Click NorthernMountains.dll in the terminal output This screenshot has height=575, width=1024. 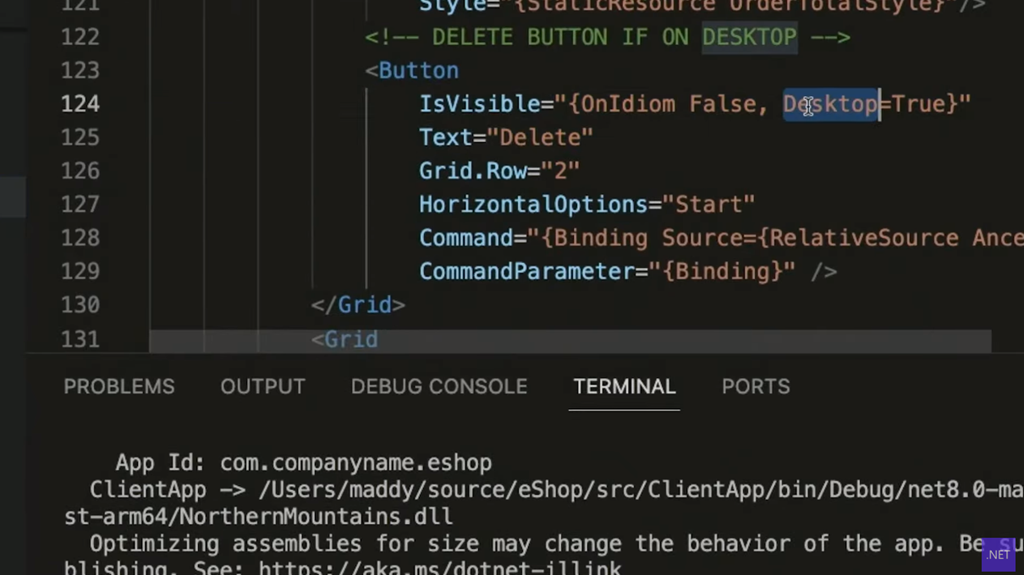pyautogui.click(x=315, y=516)
